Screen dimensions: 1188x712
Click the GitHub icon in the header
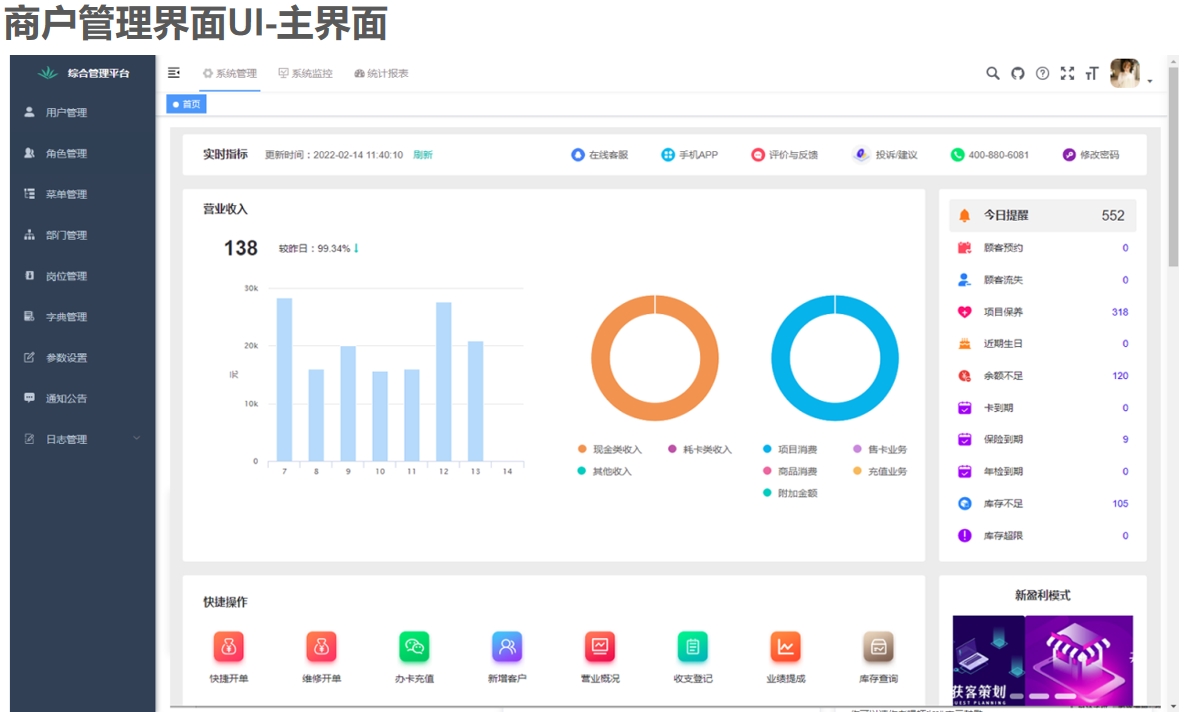1017,73
